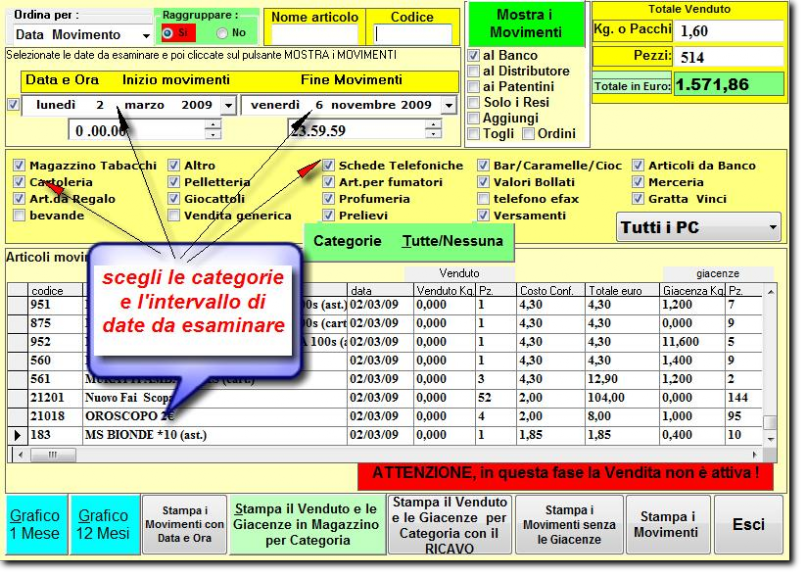Image resolution: width=806 pixels, height=577 pixels.
Task: Open the start date picker dropdown
Action: tap(228, 105)
